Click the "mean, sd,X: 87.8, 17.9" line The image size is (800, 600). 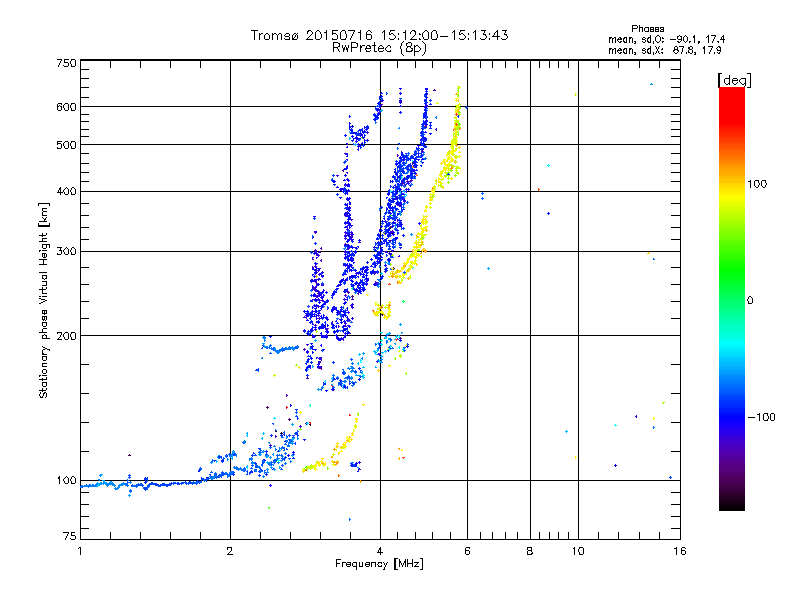(x=664, y=50)
